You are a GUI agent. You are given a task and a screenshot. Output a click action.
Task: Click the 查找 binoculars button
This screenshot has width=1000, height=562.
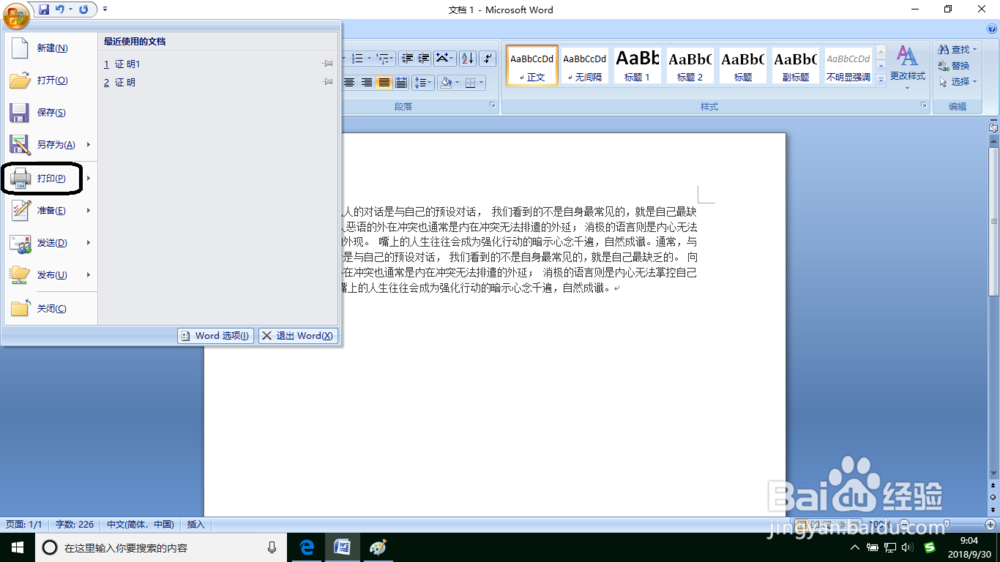coord(957,49)
